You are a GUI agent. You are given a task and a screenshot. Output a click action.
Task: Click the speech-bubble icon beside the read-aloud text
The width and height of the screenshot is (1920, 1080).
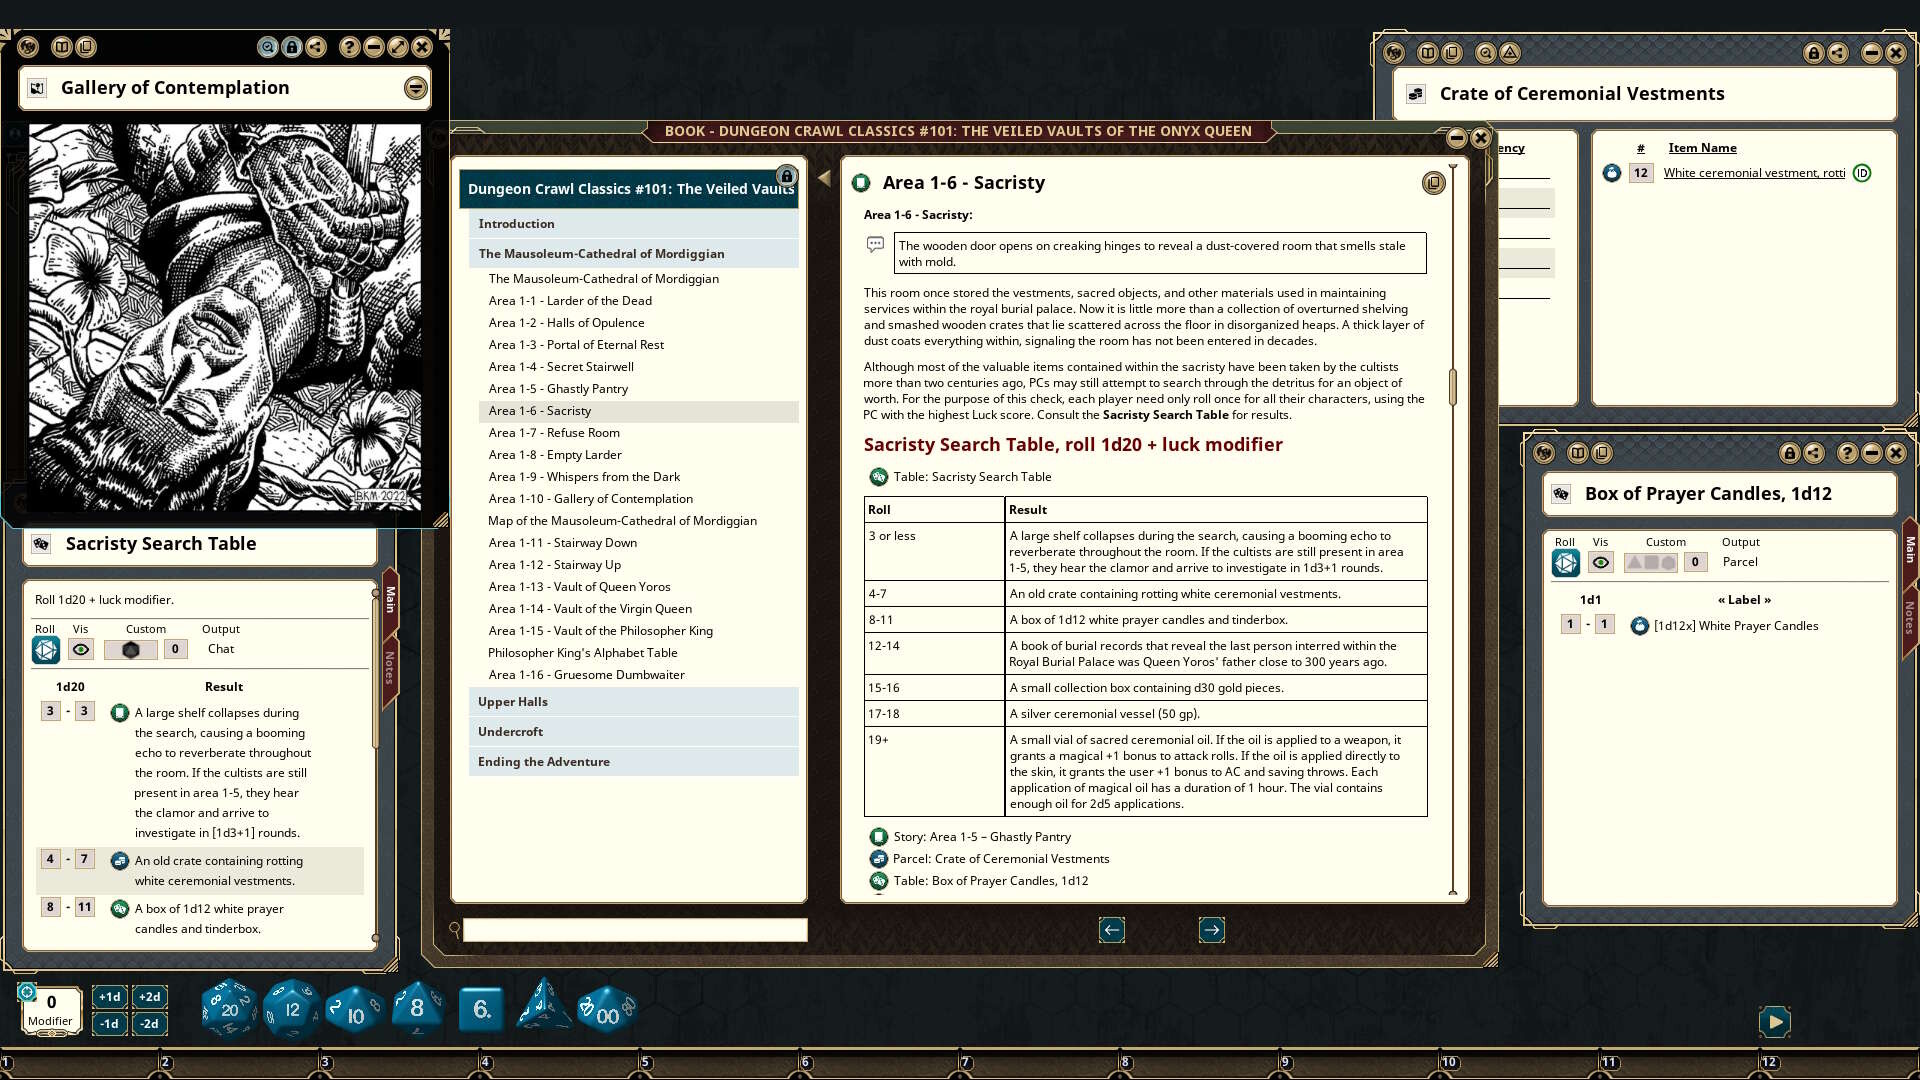pyautogui.click(x=875, y=245)
